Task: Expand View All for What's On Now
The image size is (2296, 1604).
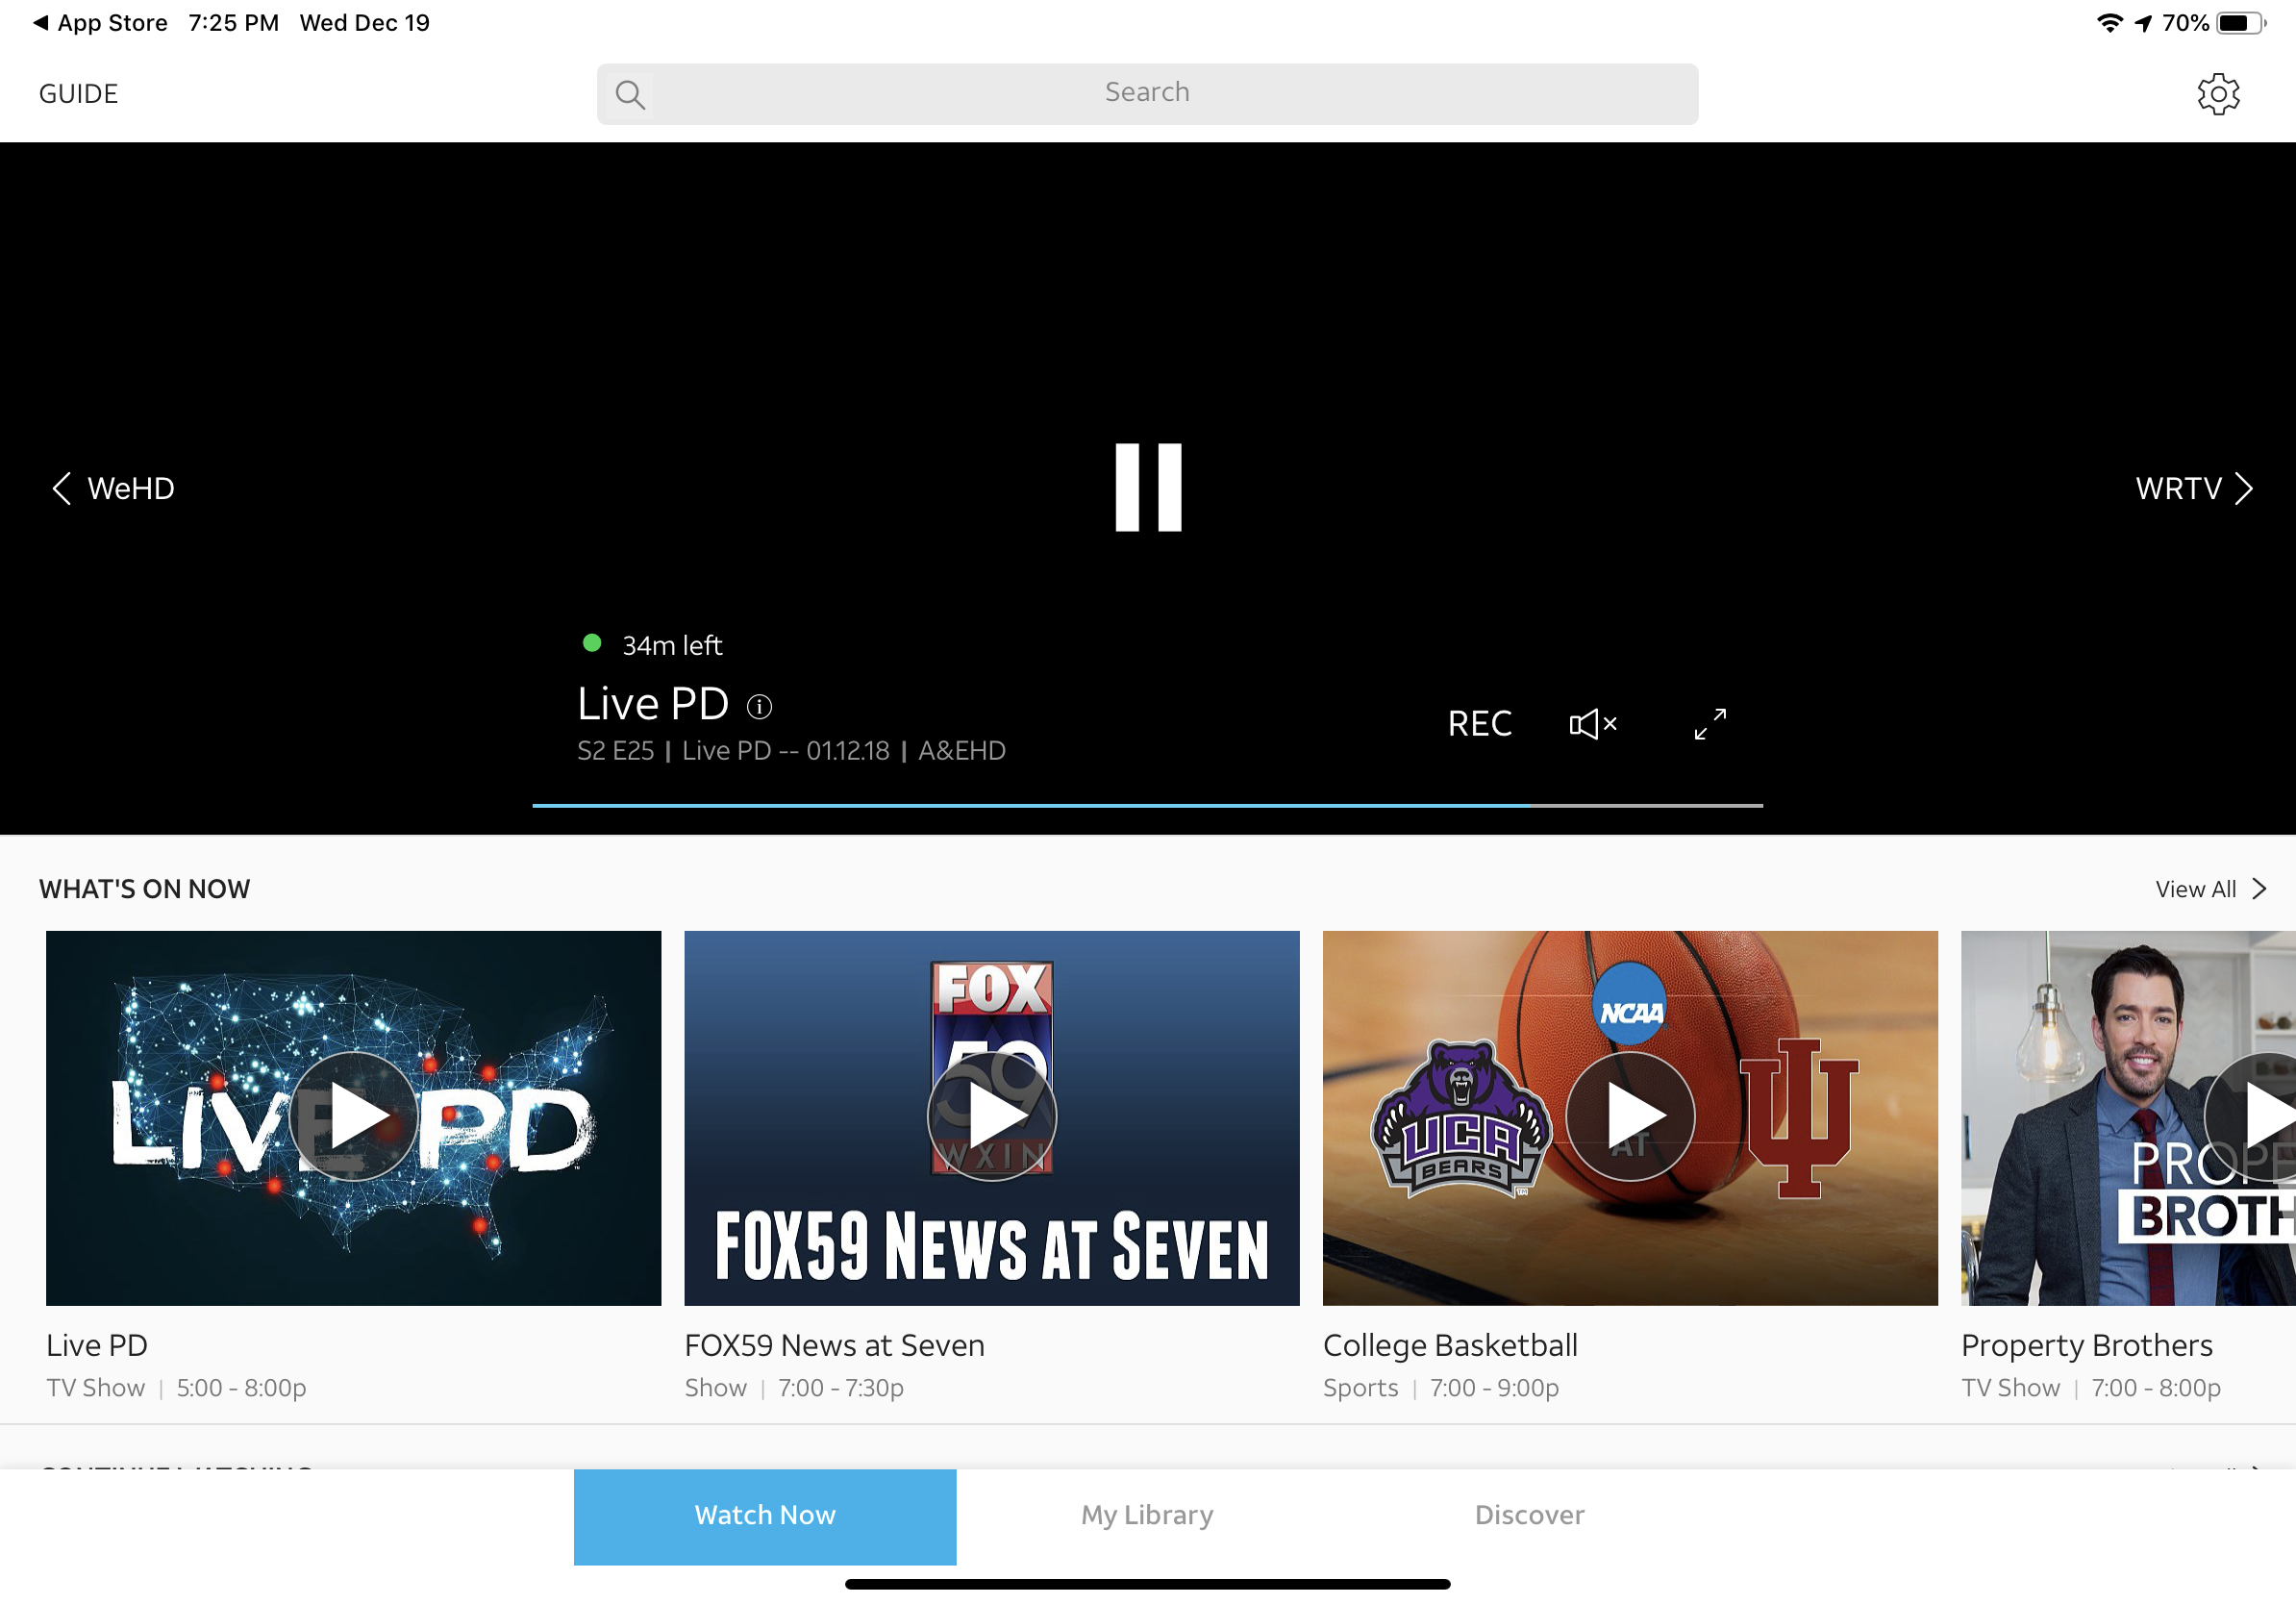Action: click(x=2209, y=889)
